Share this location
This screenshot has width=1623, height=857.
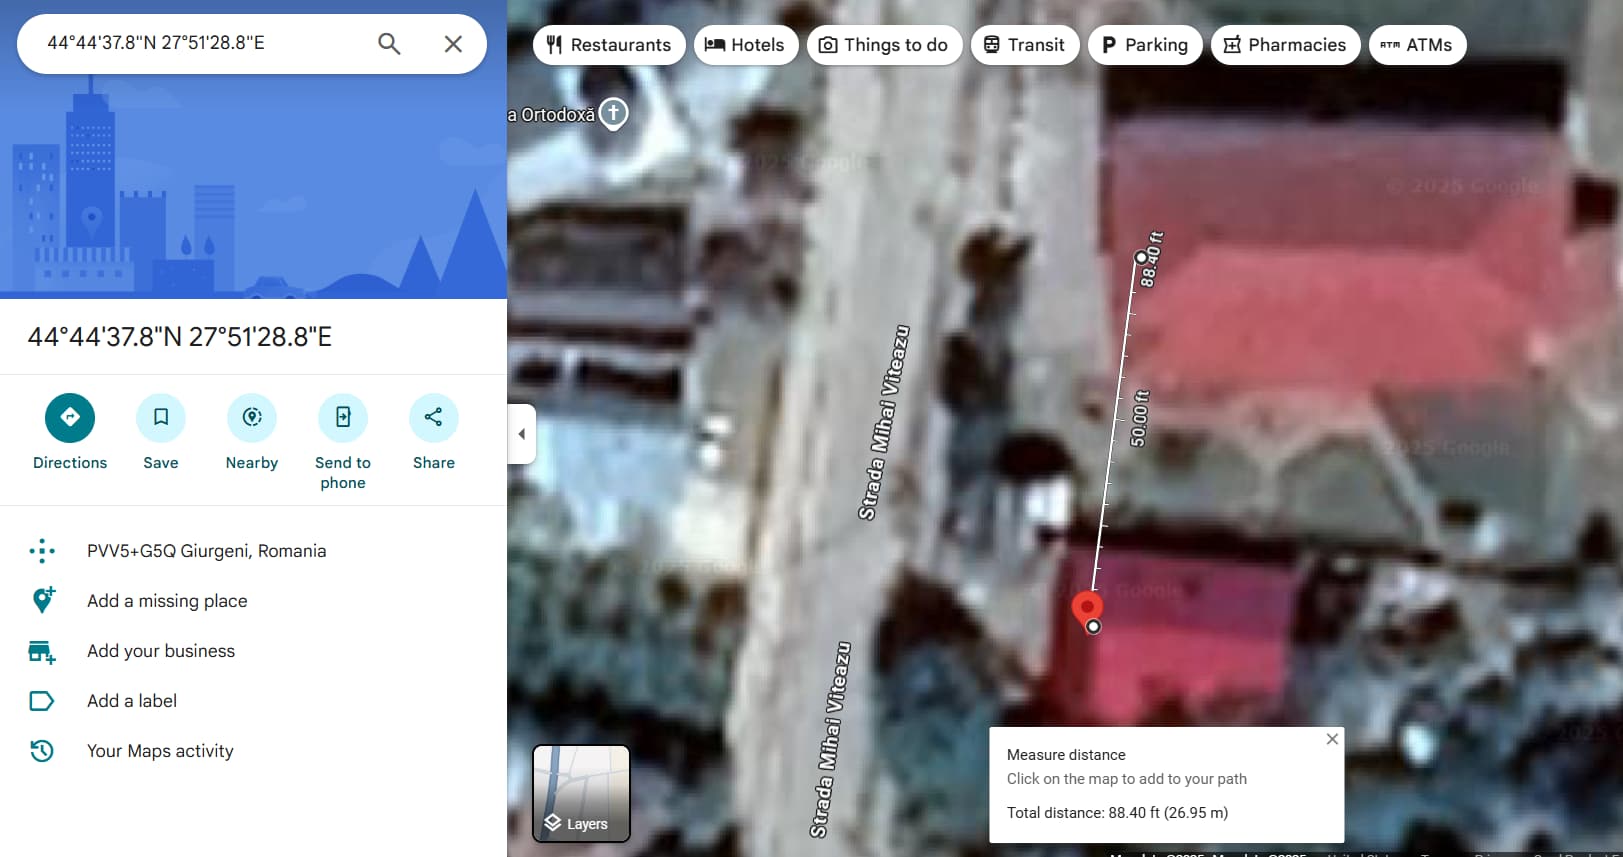point(434,432)
